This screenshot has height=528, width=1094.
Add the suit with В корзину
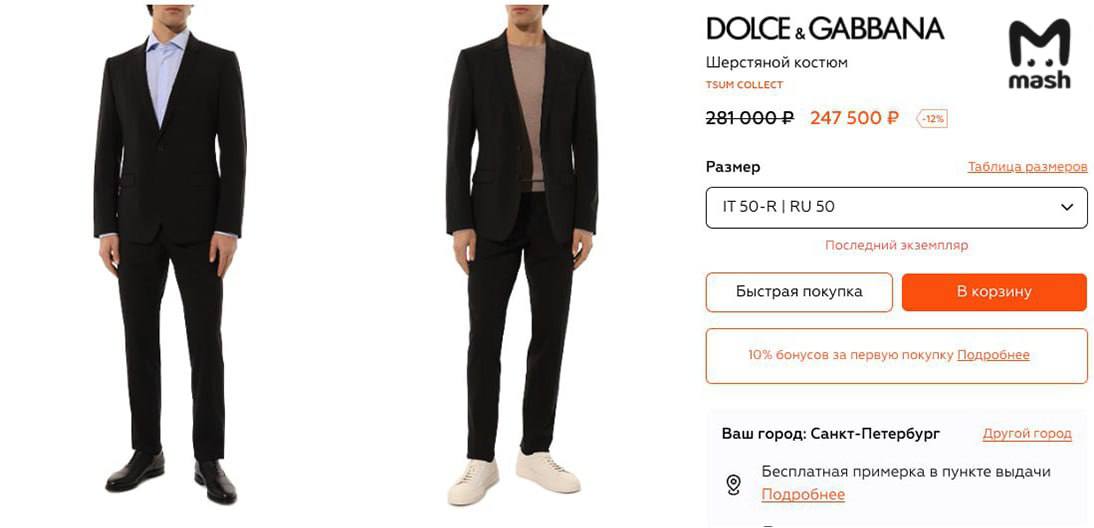(993, 292)
